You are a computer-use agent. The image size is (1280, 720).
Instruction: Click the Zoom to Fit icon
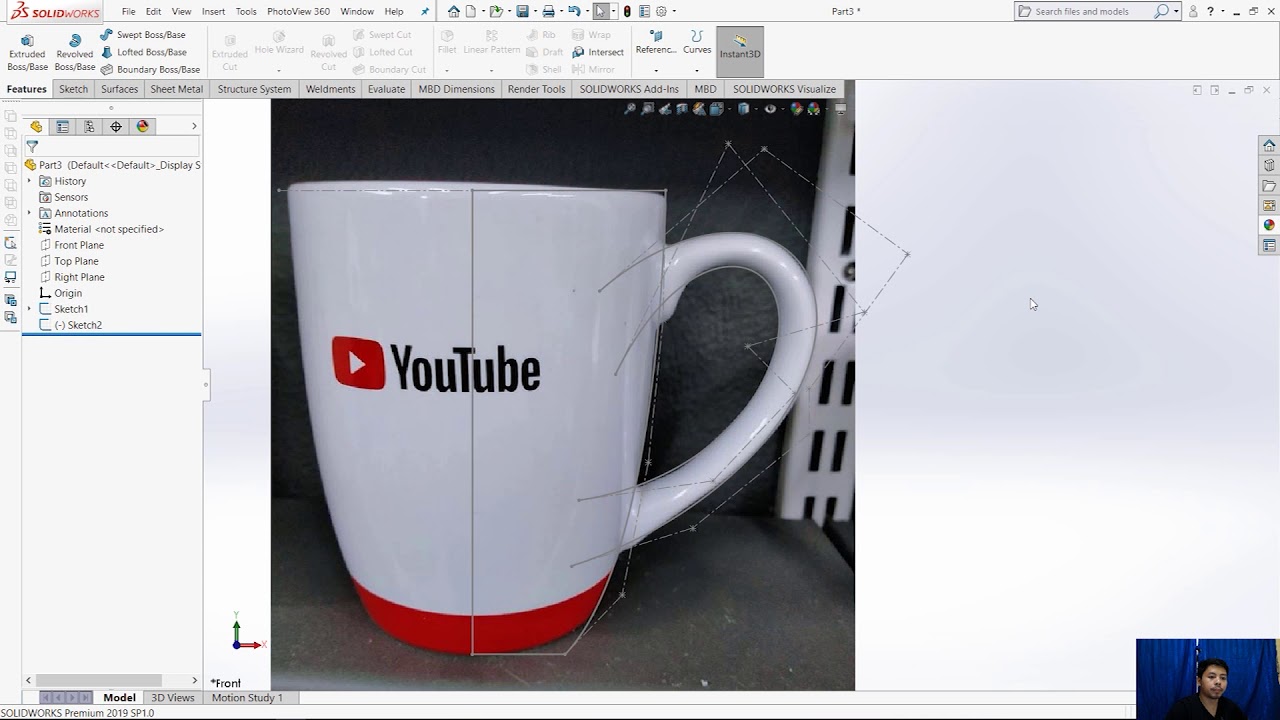coord(630,109)
